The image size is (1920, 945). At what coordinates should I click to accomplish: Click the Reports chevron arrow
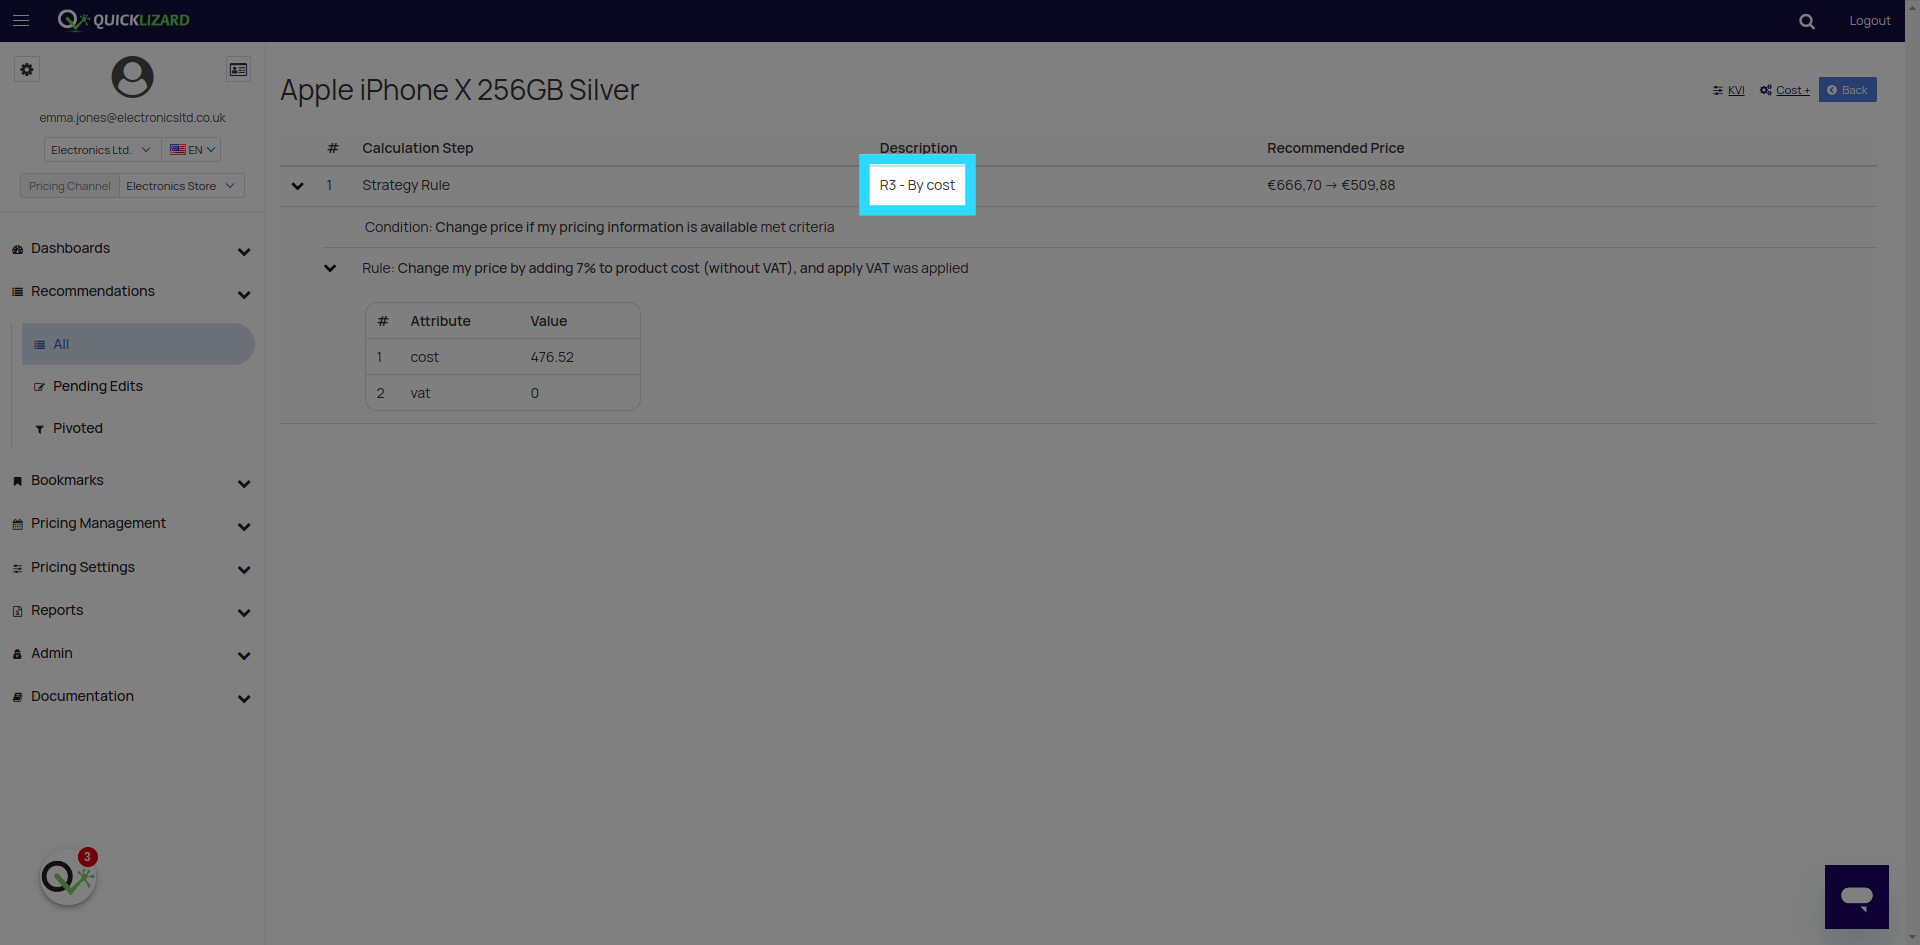(x=244, y=613)
